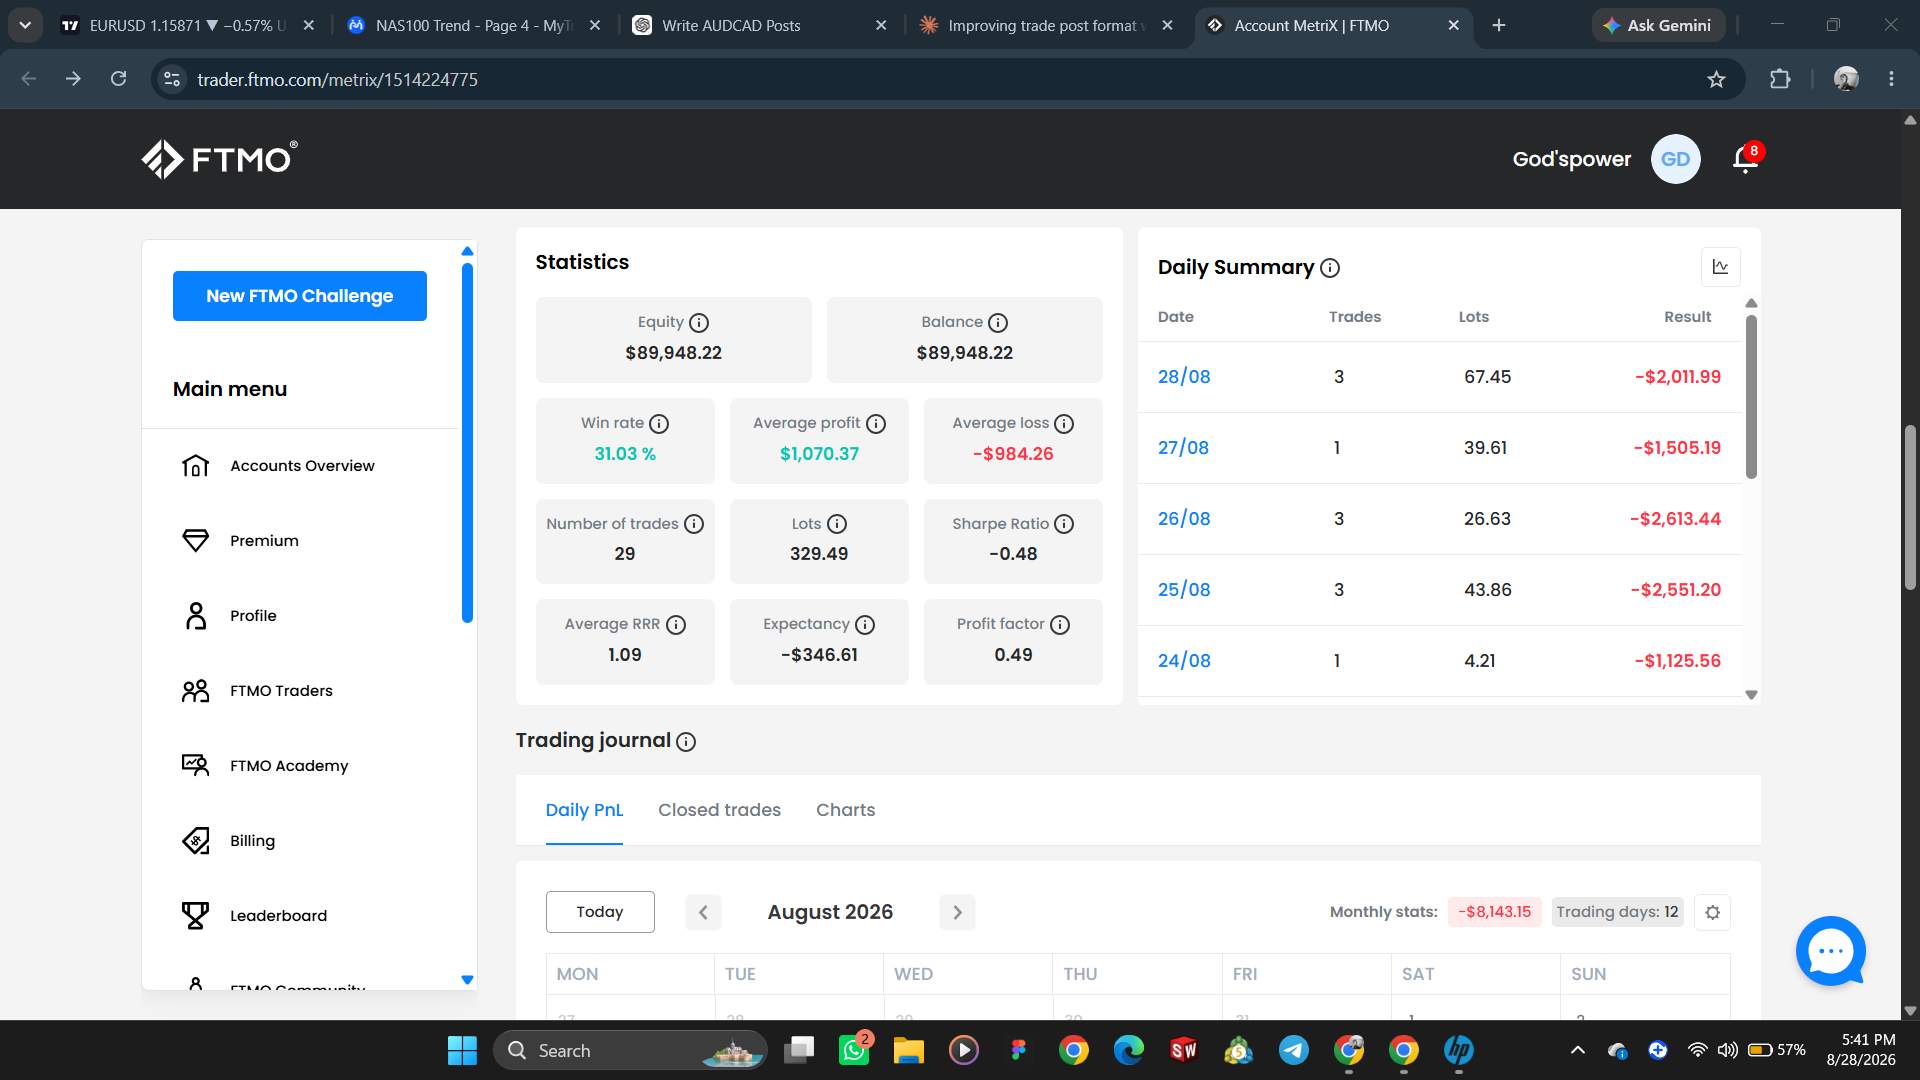Switch to the EURUSD TradingView tab
Image resolution: width=1920 pixels, height=1080 pixels.
186,25
